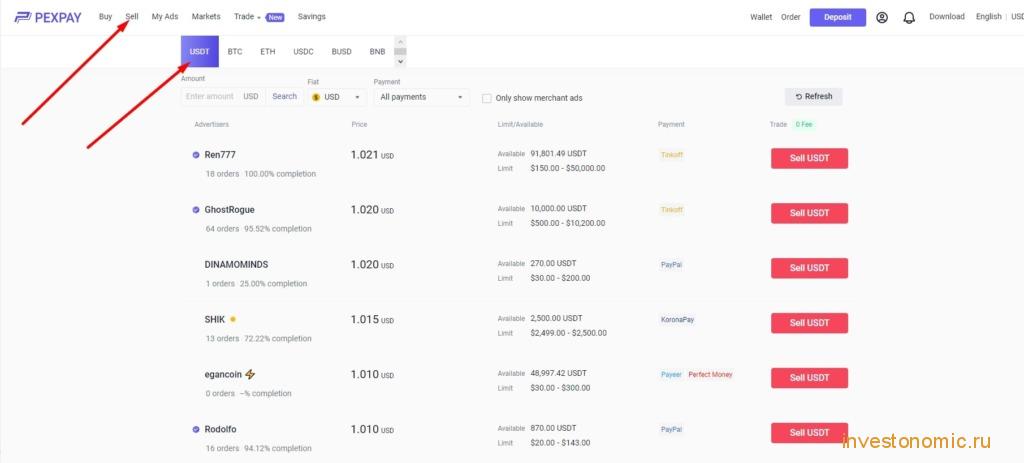
Task: Click the PayPal tag for DINAMOMINDS
Action: point(671,265)
